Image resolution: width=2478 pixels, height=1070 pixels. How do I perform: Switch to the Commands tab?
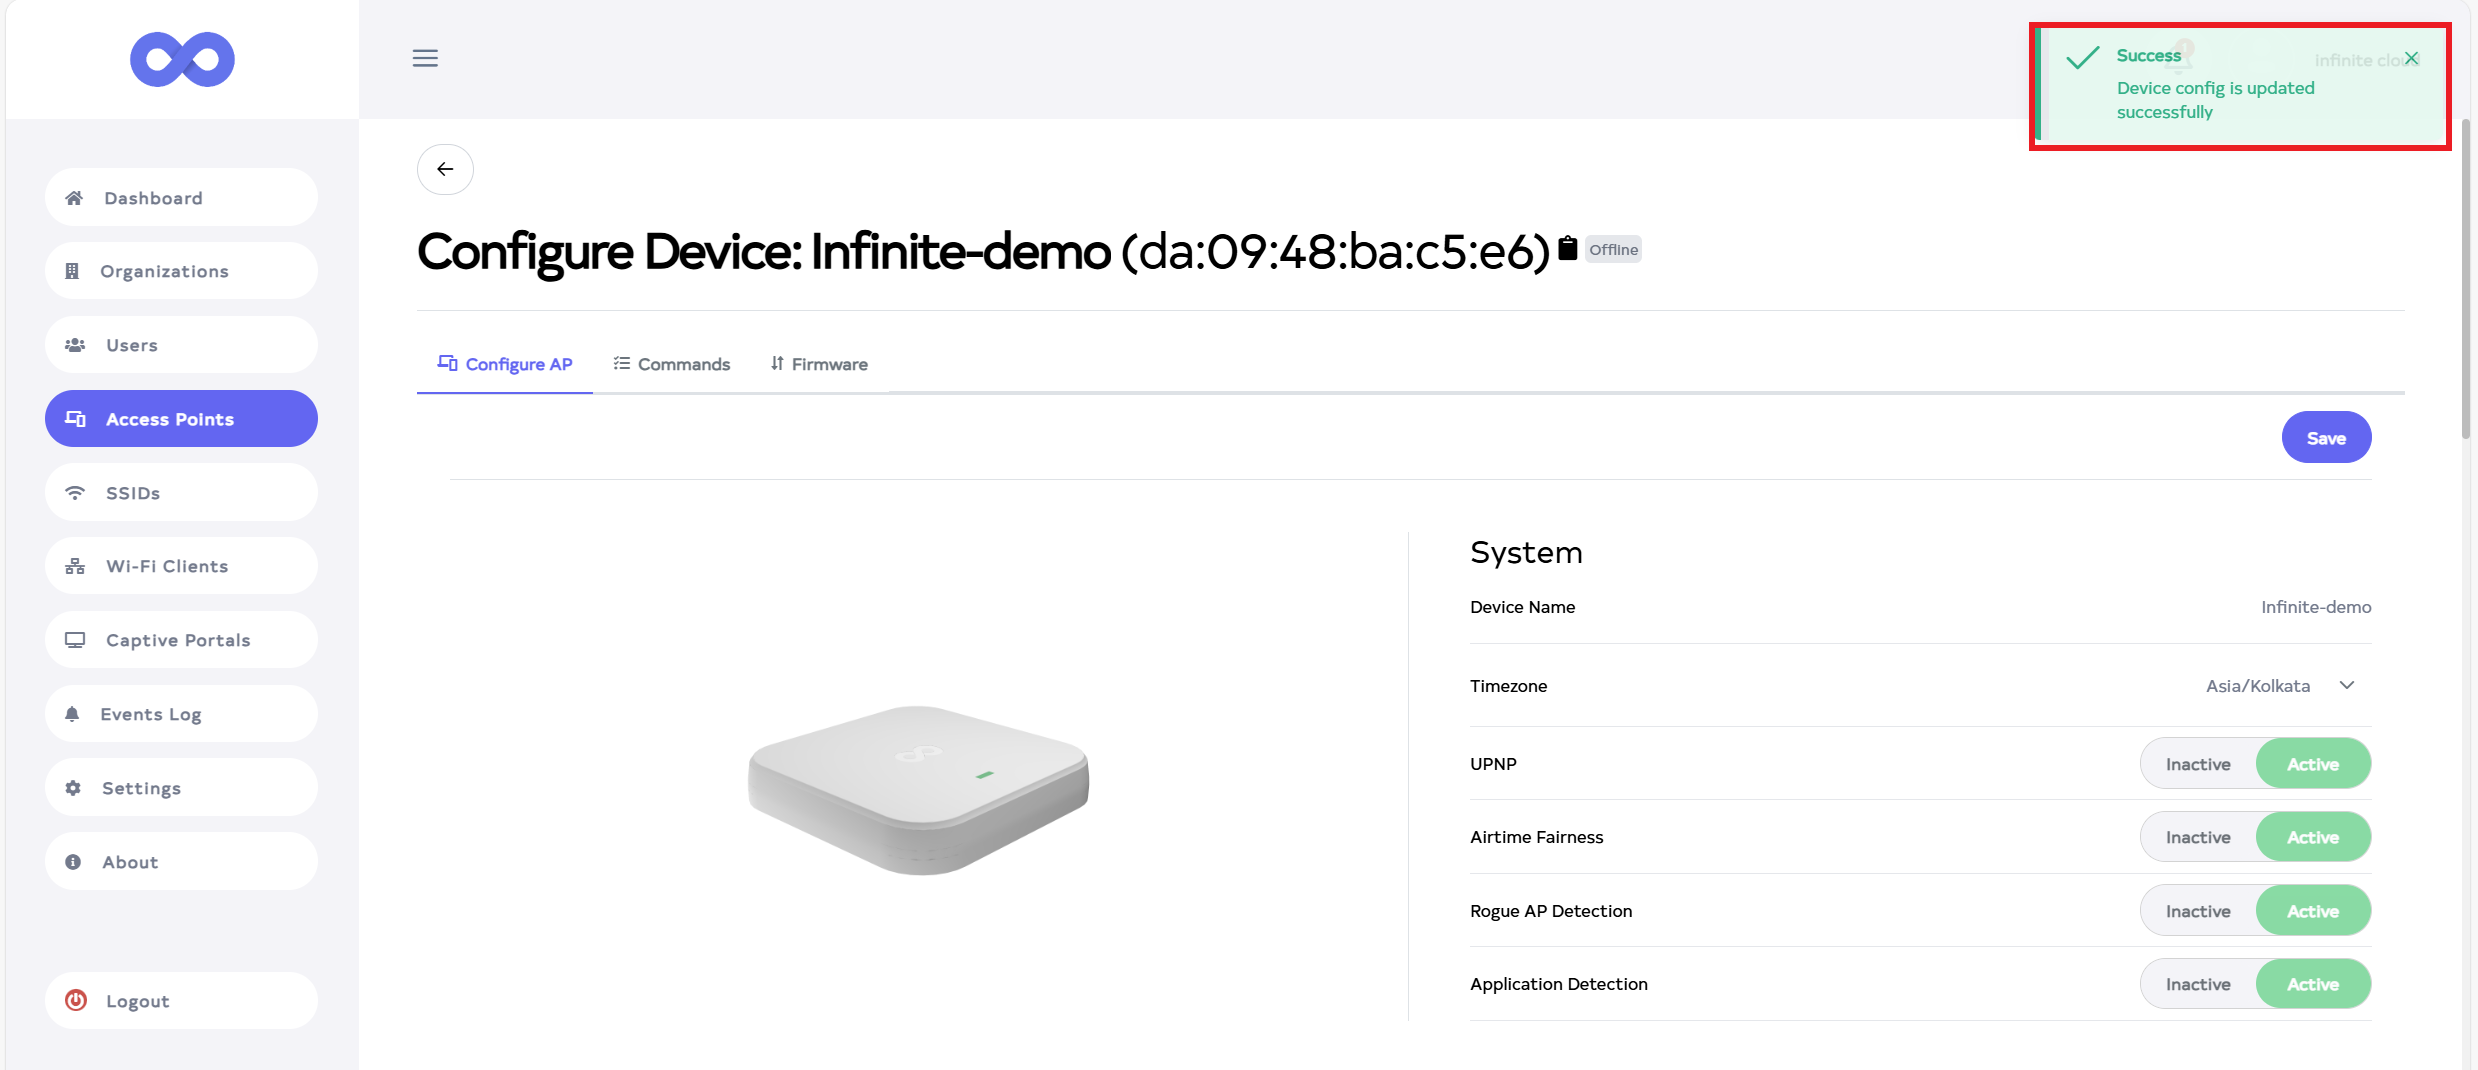[672, 364]
